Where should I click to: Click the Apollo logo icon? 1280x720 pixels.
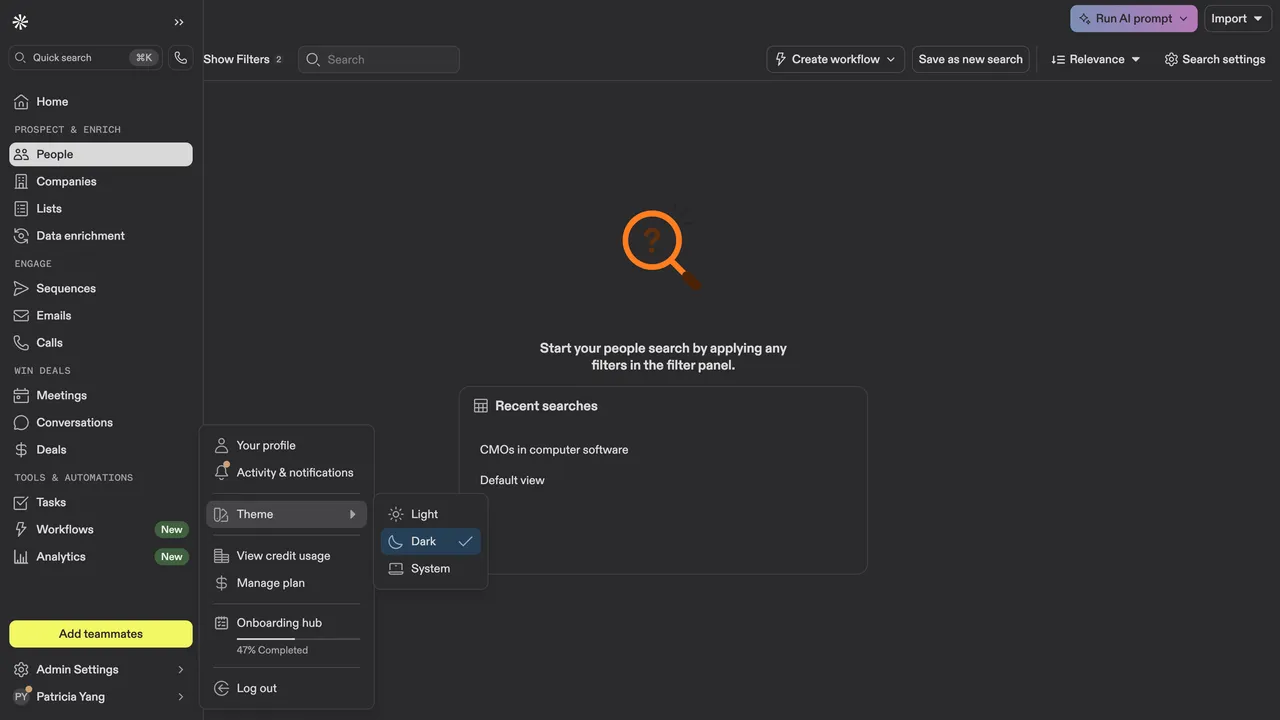coord(20,22)
